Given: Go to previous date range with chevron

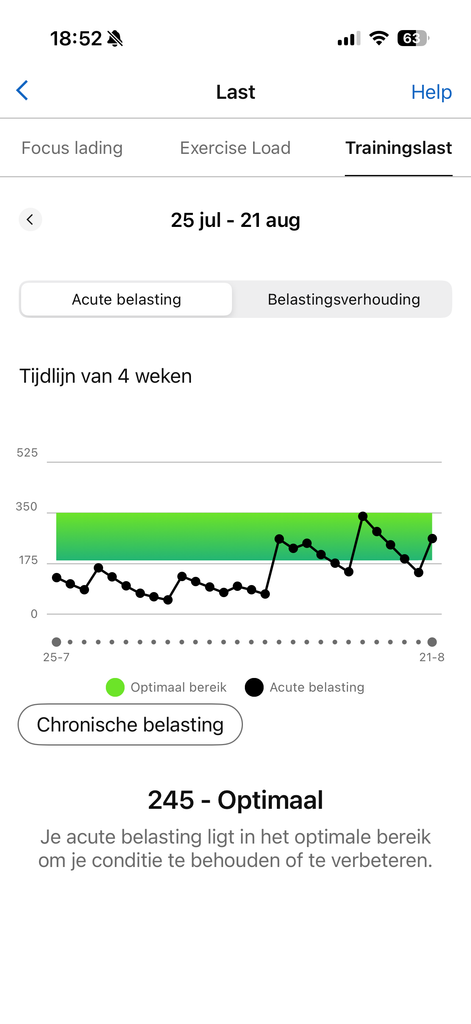Looking at the screenshot, I should click(x=30, y=219).
